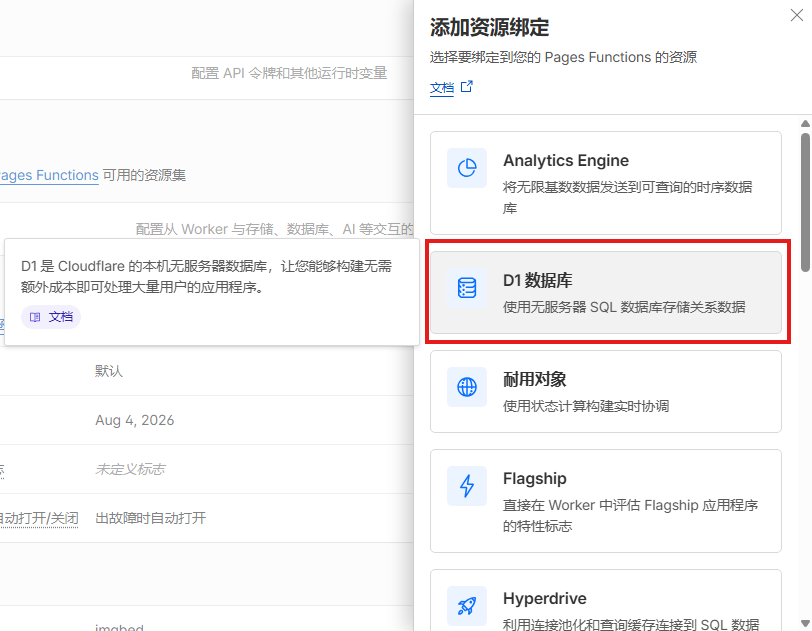
Task: Click the external link icon beside 文档
Action: tap(467, 87)
